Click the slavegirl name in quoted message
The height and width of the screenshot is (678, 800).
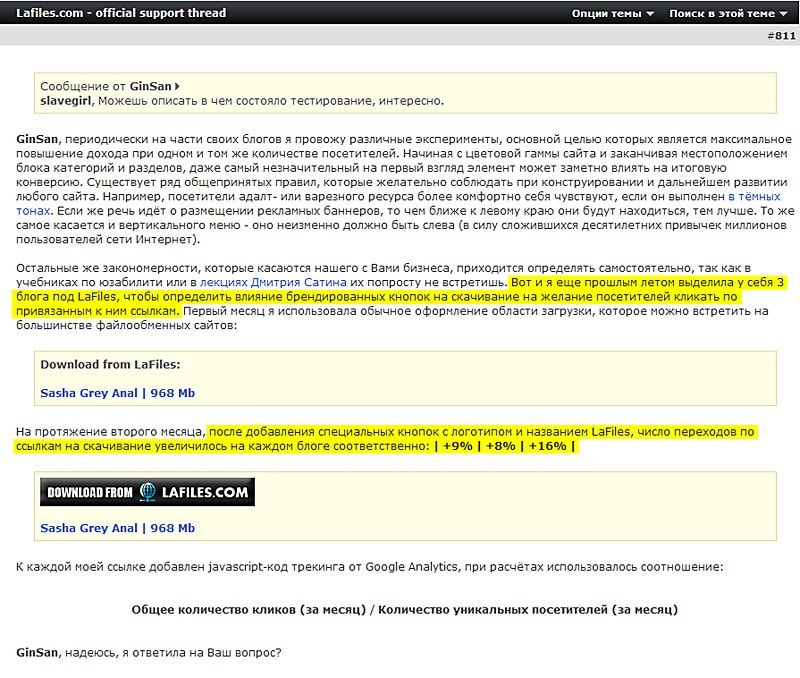pyautogui.click(x=65, y=101)
